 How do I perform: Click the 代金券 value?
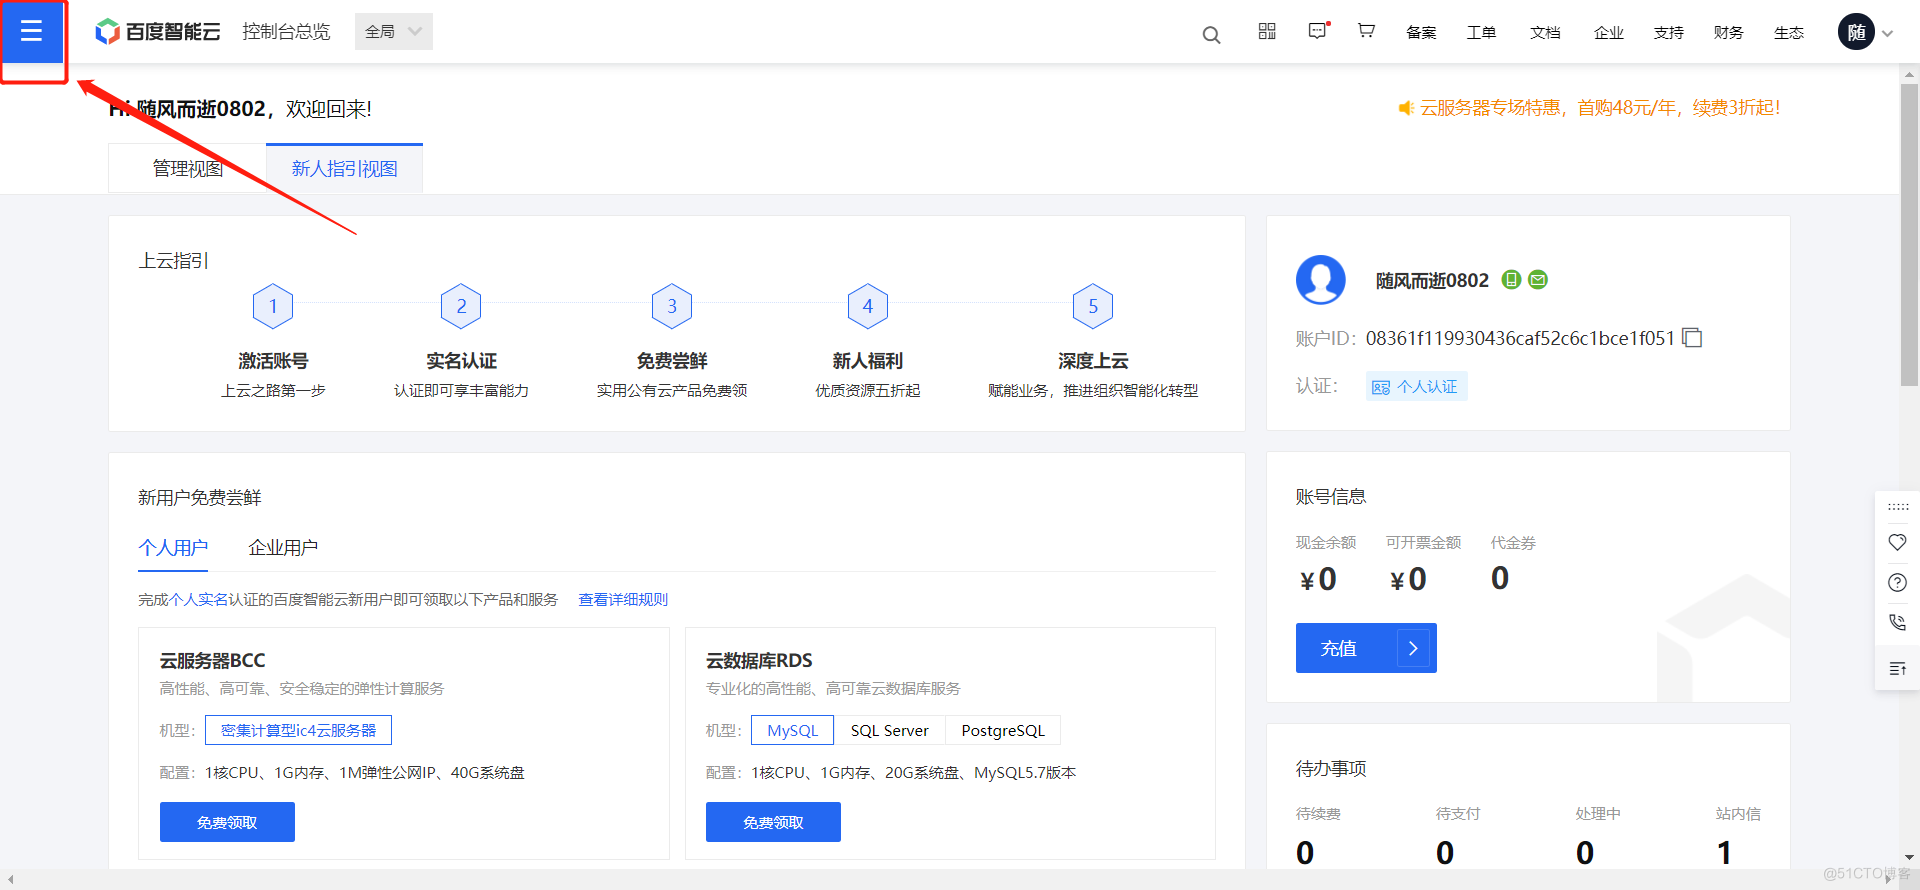click(x=1500, y=578)
